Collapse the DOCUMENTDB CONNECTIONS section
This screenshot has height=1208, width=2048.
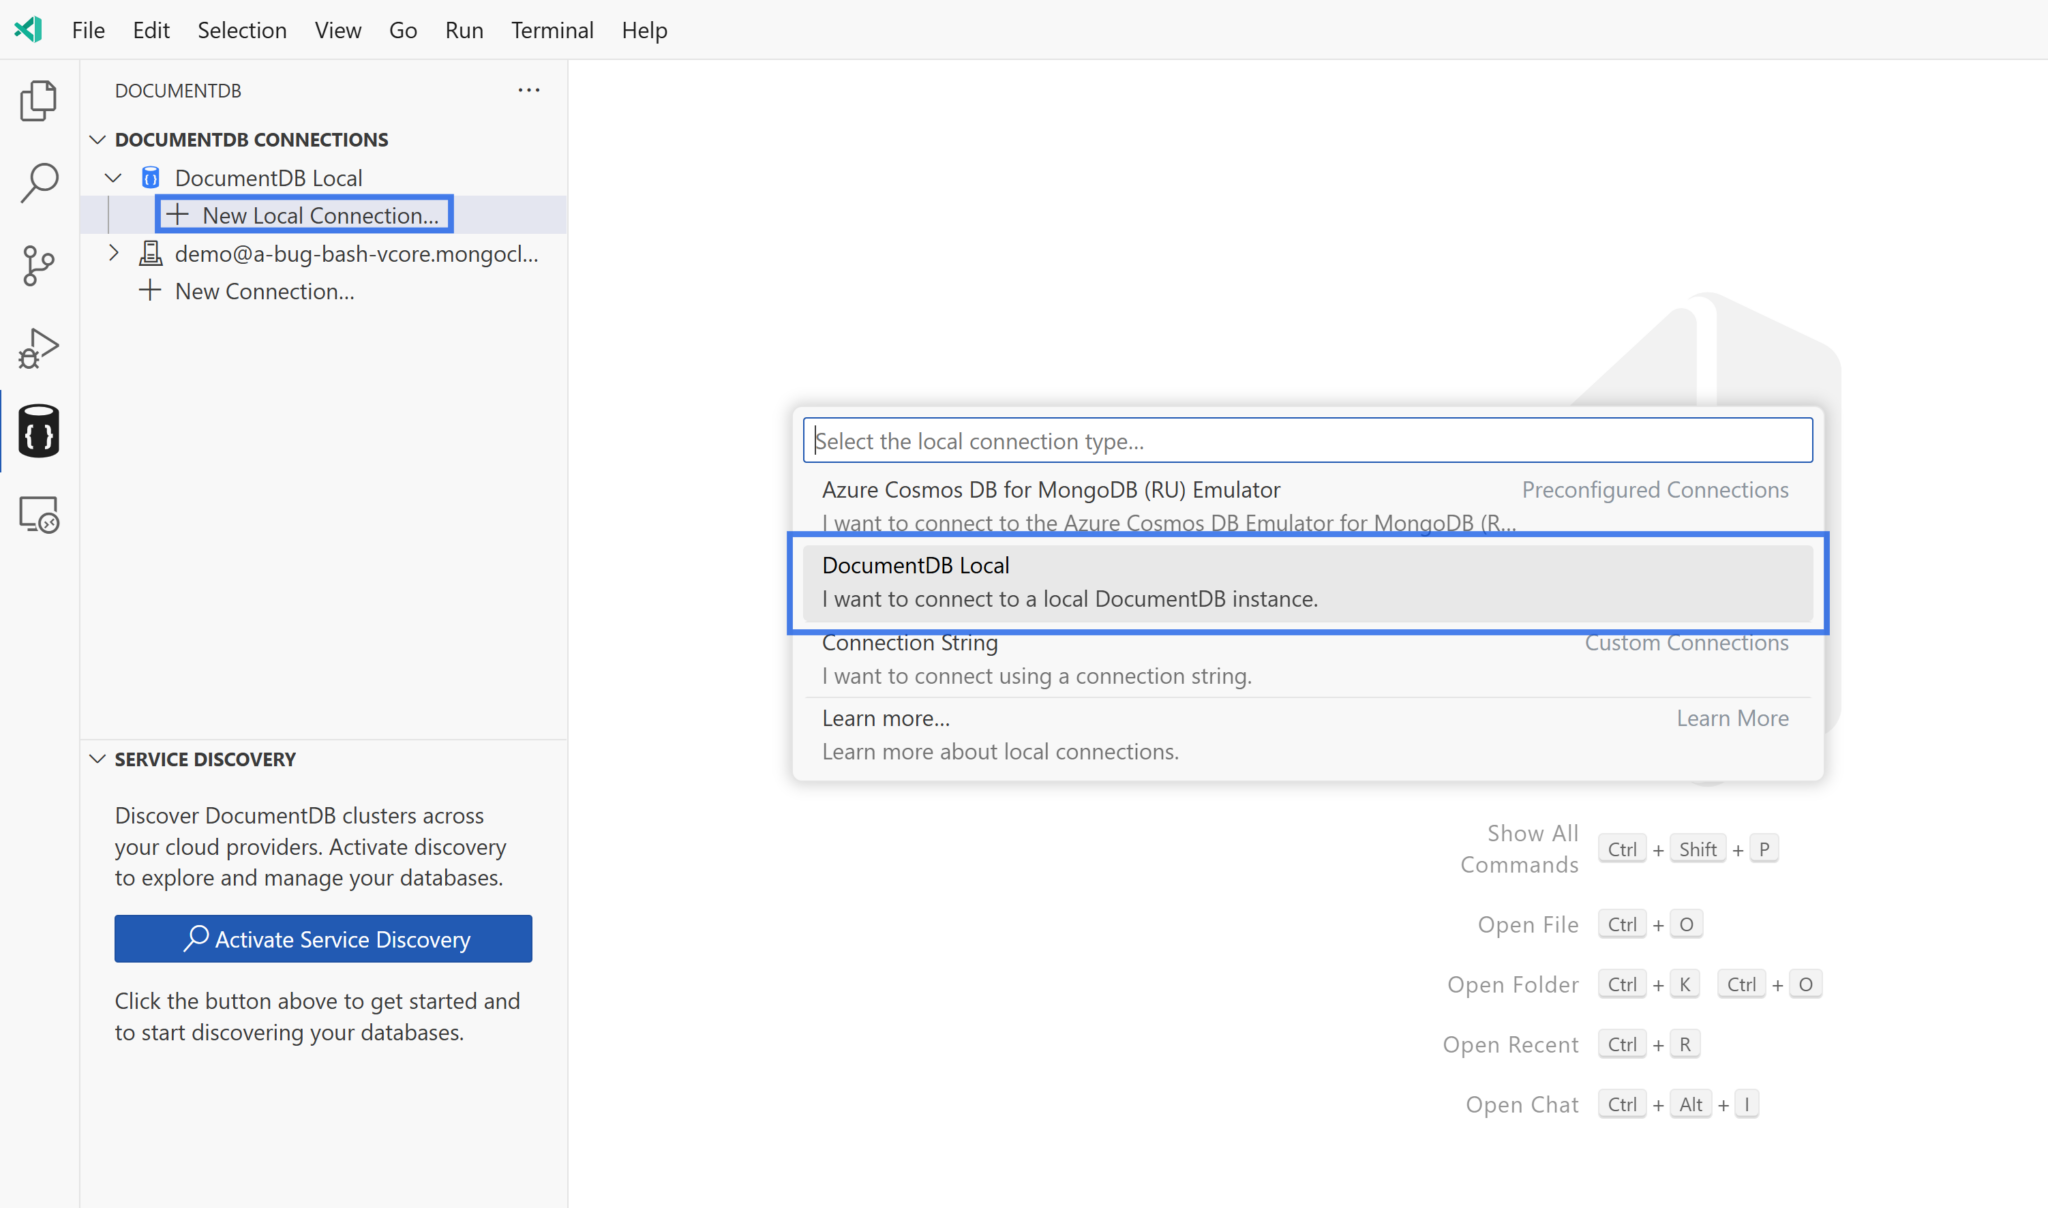coord(97,139)
